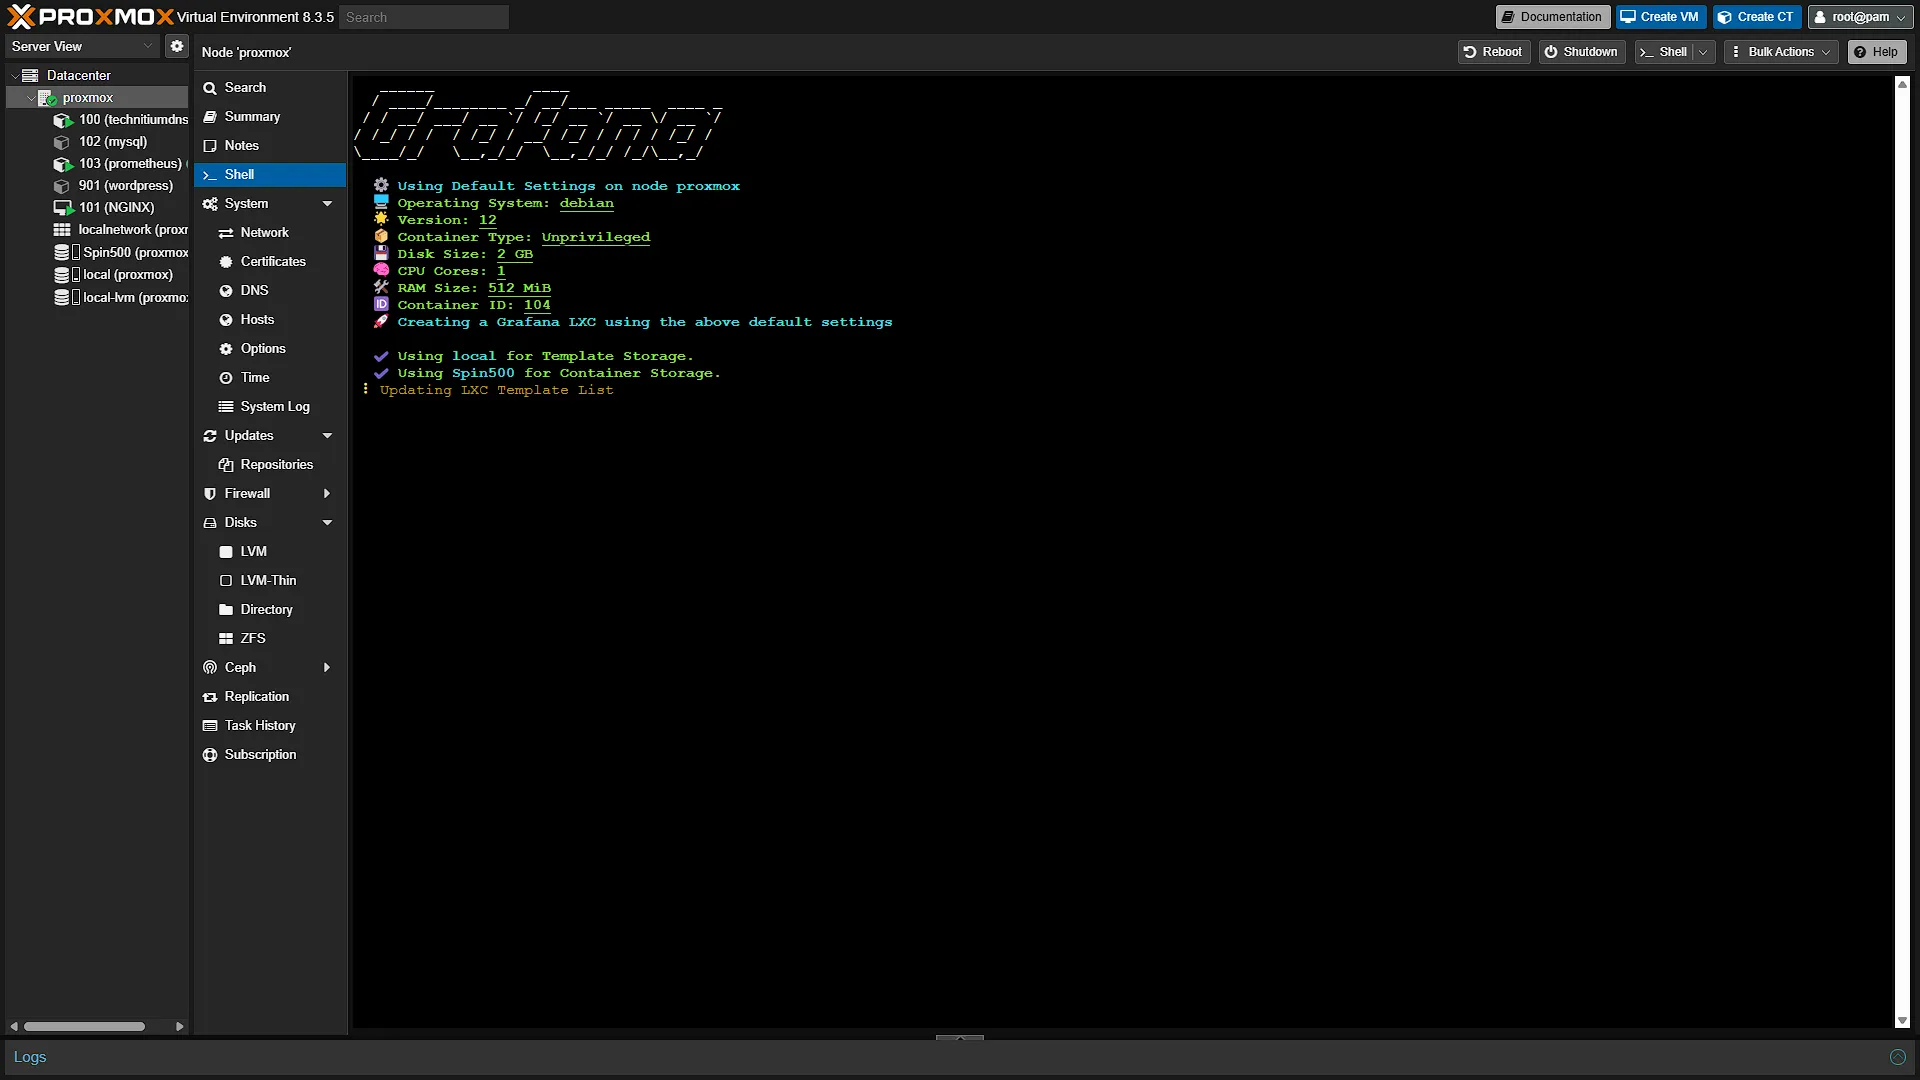Open the Certificates page
The height and width of the screenshot is (1080, 1920).
tap(270, 261)
